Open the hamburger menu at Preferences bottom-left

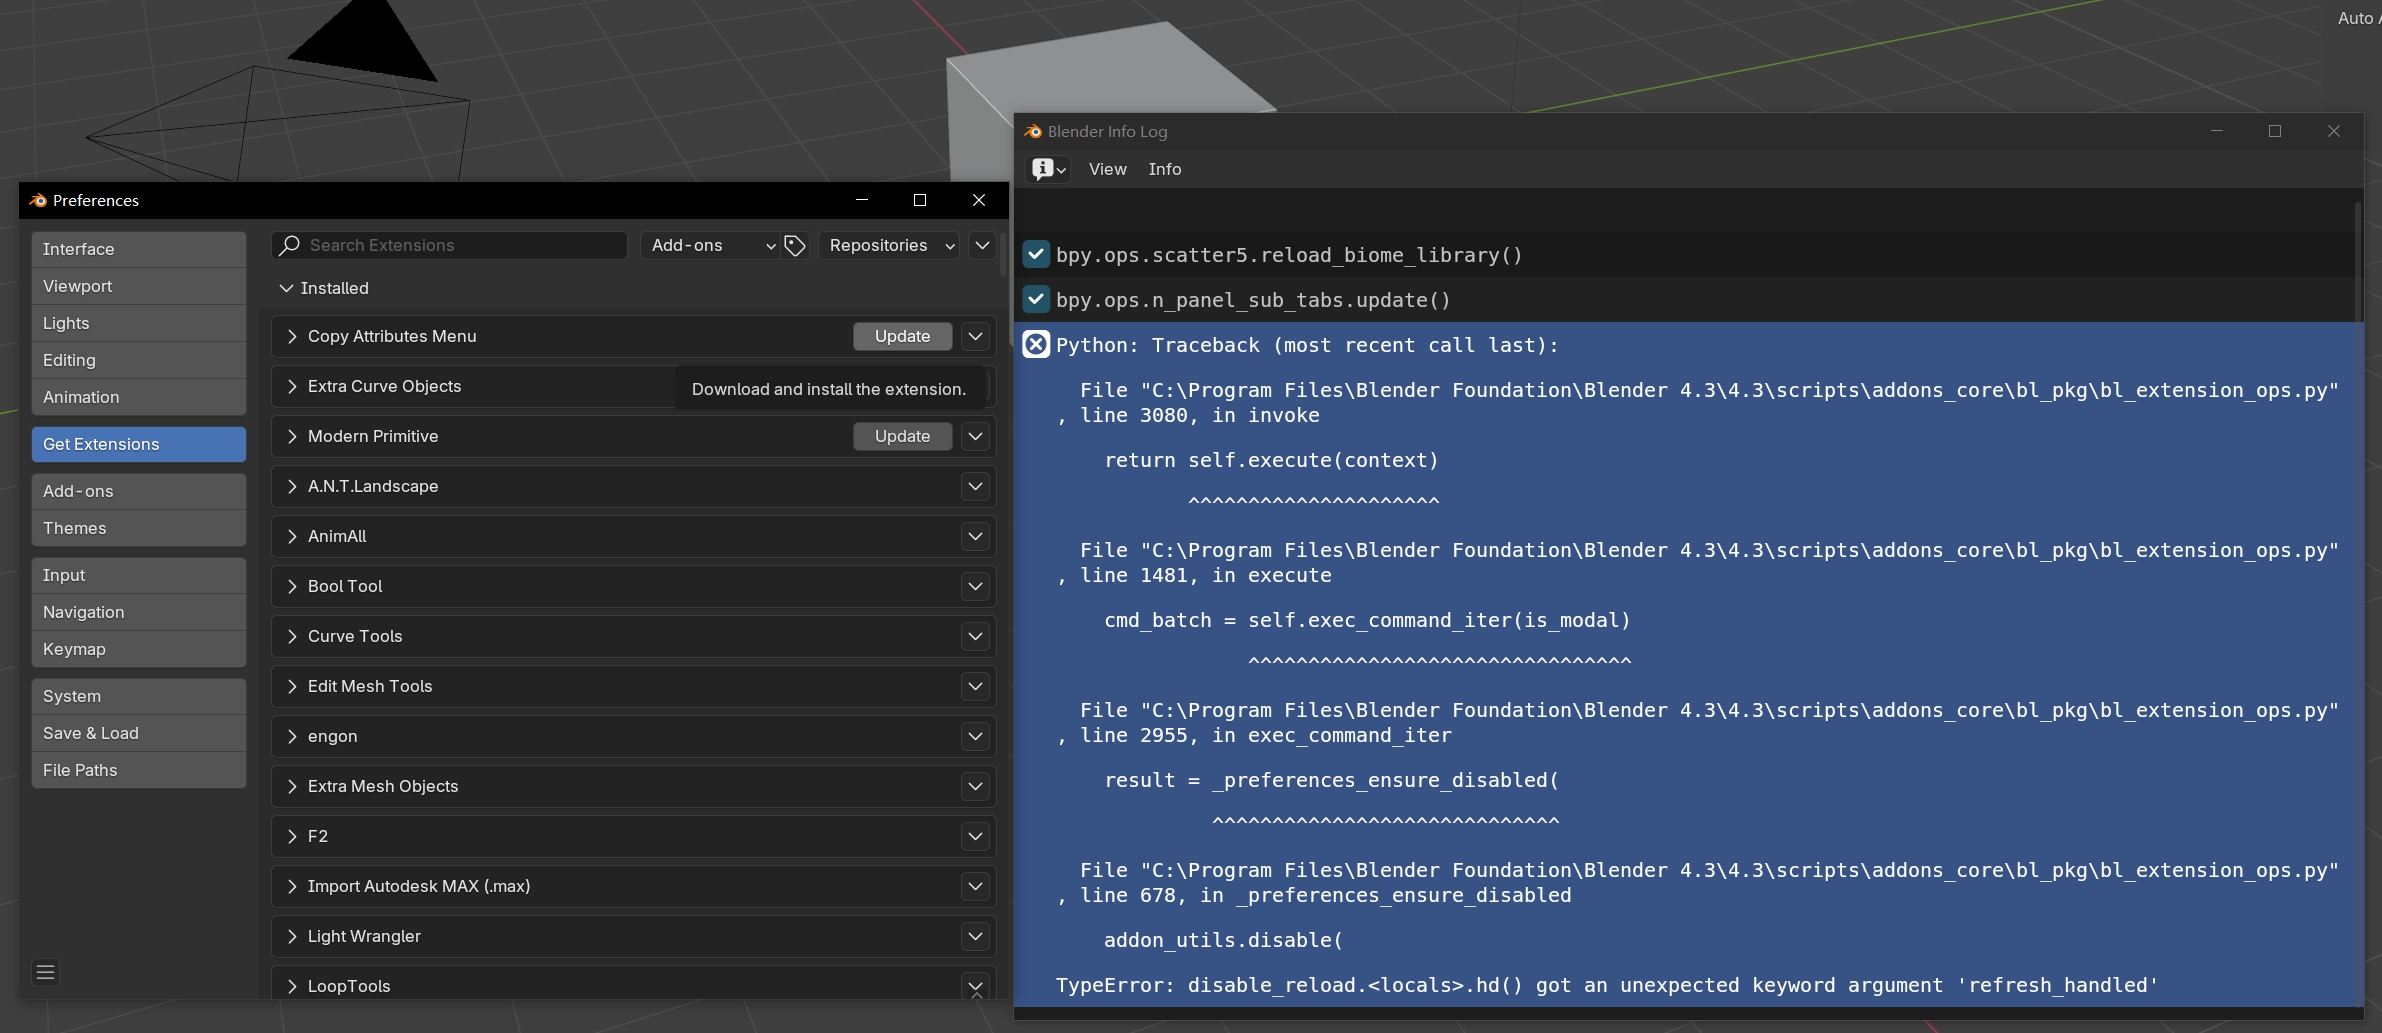44,971
